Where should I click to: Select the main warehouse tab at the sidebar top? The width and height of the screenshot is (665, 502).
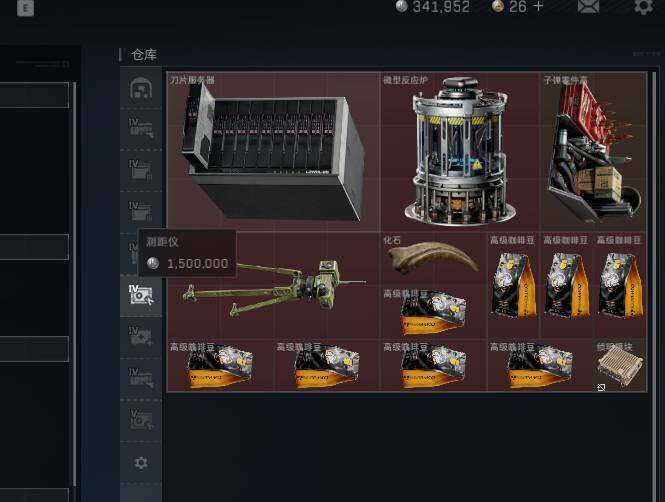pyautogui.click(x=141, y=88)
